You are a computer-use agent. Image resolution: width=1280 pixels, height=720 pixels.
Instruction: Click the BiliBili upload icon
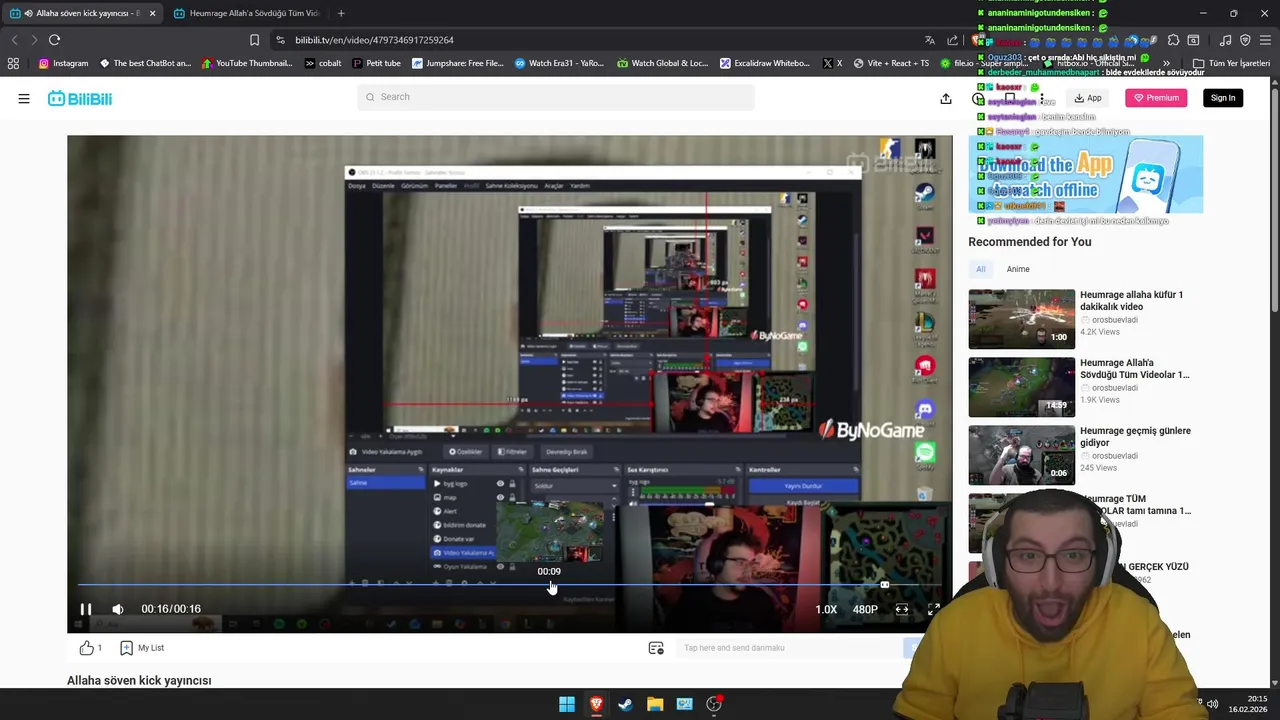click(946, 98)
